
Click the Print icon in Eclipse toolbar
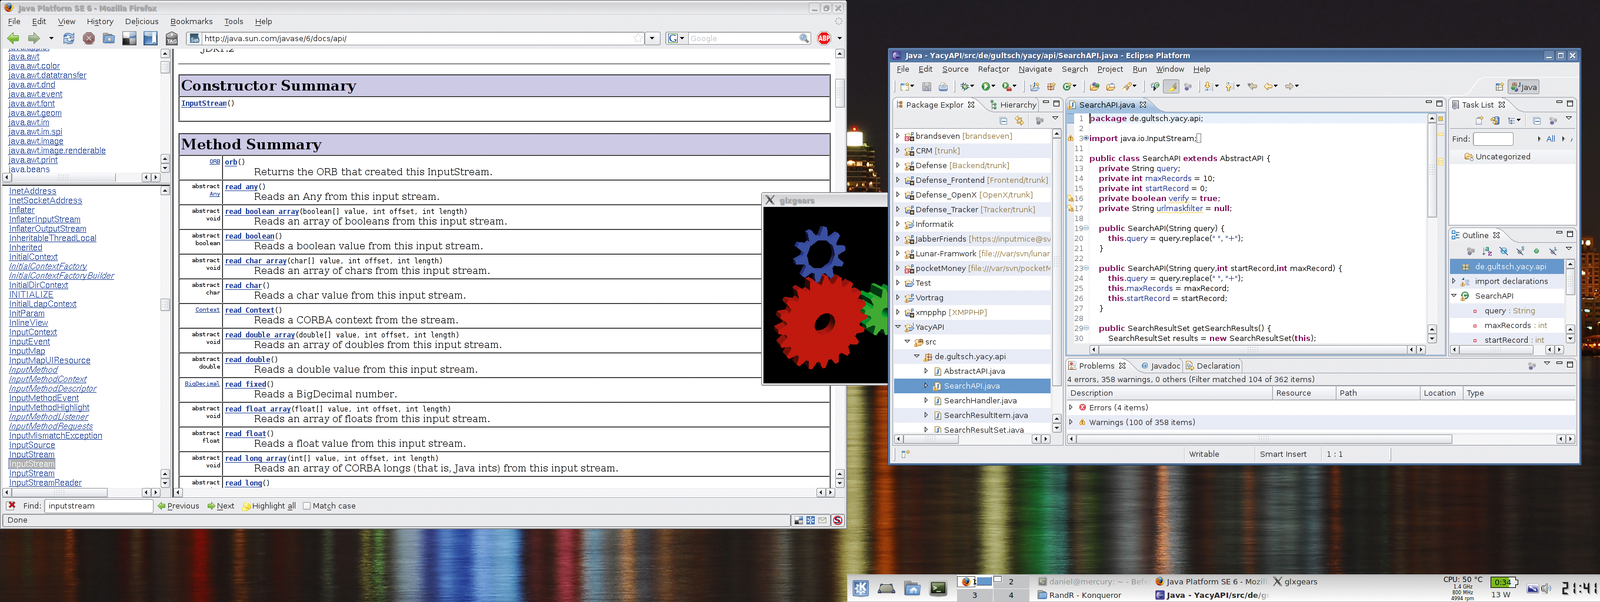coord(942,87)
